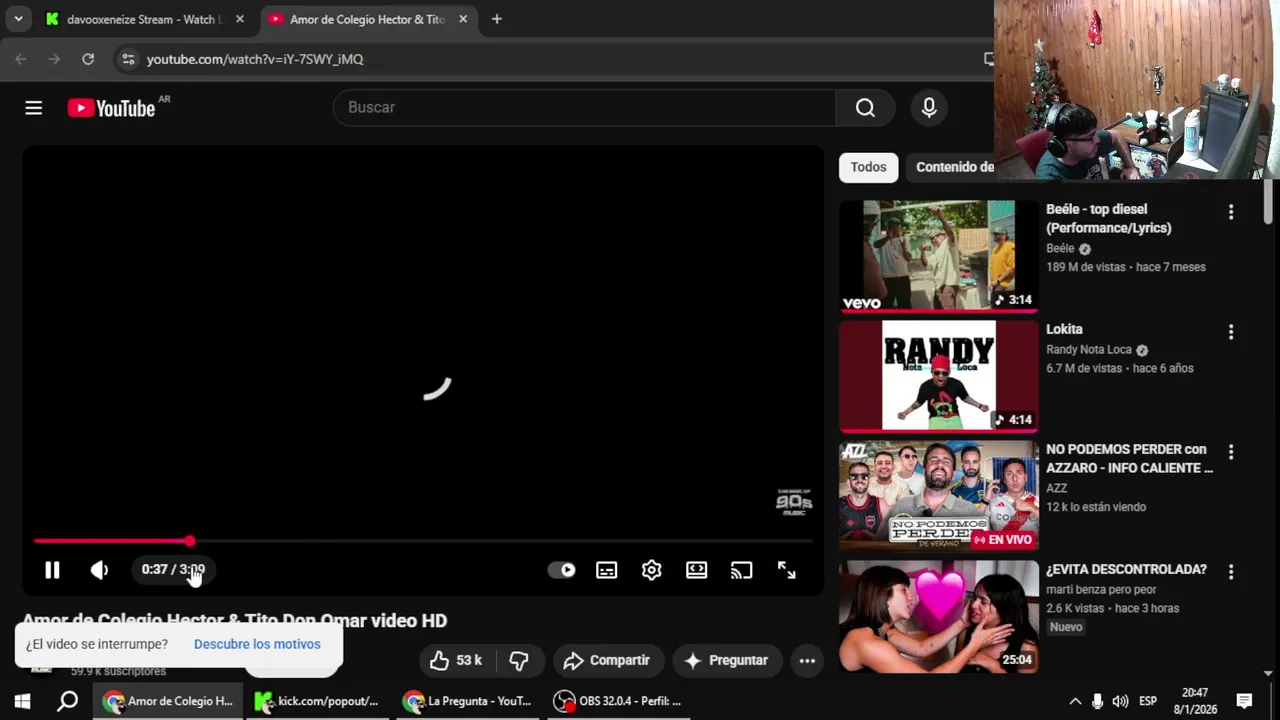Image resolution: width=1280 pixels, height=720 pixels.
Task: View site information icon in address bar
Action: click(128, 59)
